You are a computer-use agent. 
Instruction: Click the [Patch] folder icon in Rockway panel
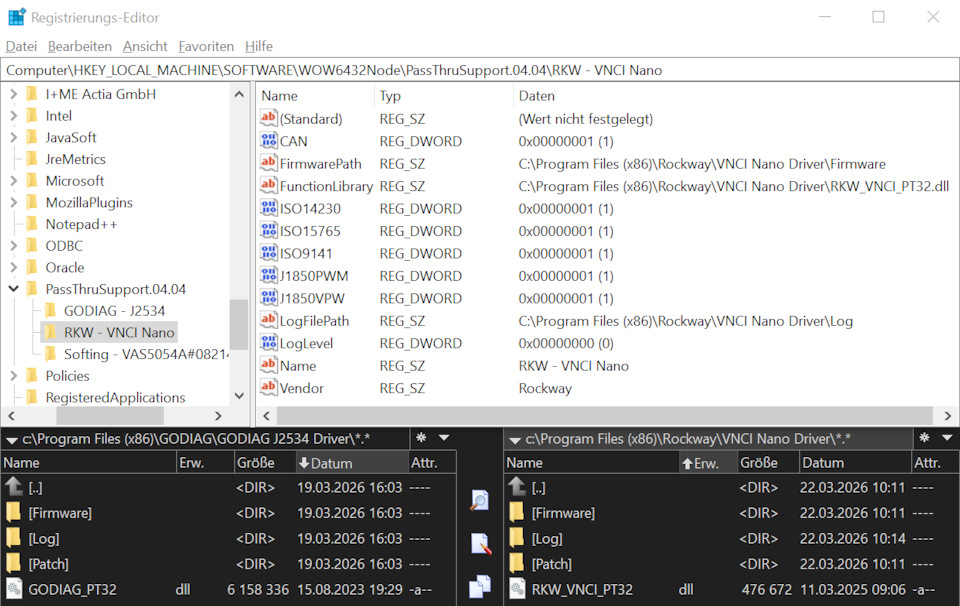click(x=517, y=563)
